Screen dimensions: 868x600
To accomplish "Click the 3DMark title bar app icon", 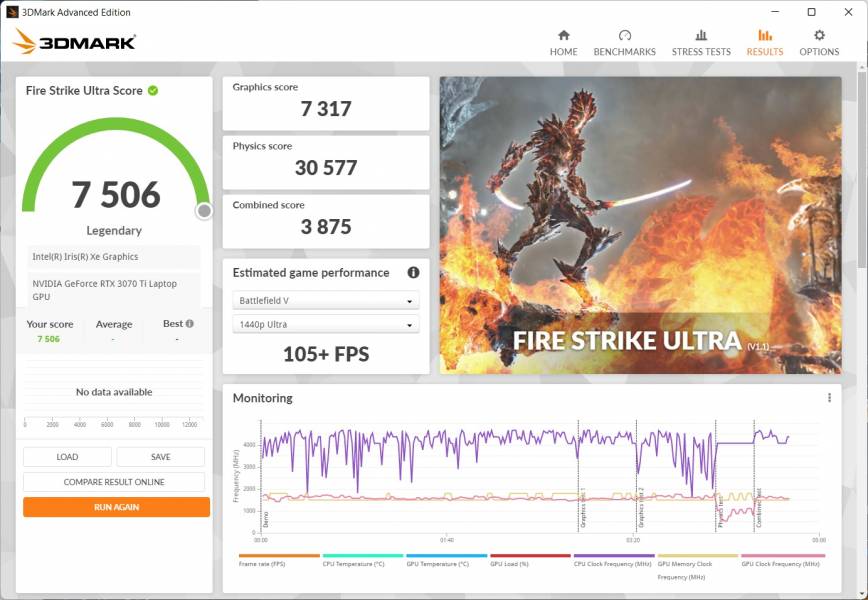I will pyautogui.click(x=12, y=12).
